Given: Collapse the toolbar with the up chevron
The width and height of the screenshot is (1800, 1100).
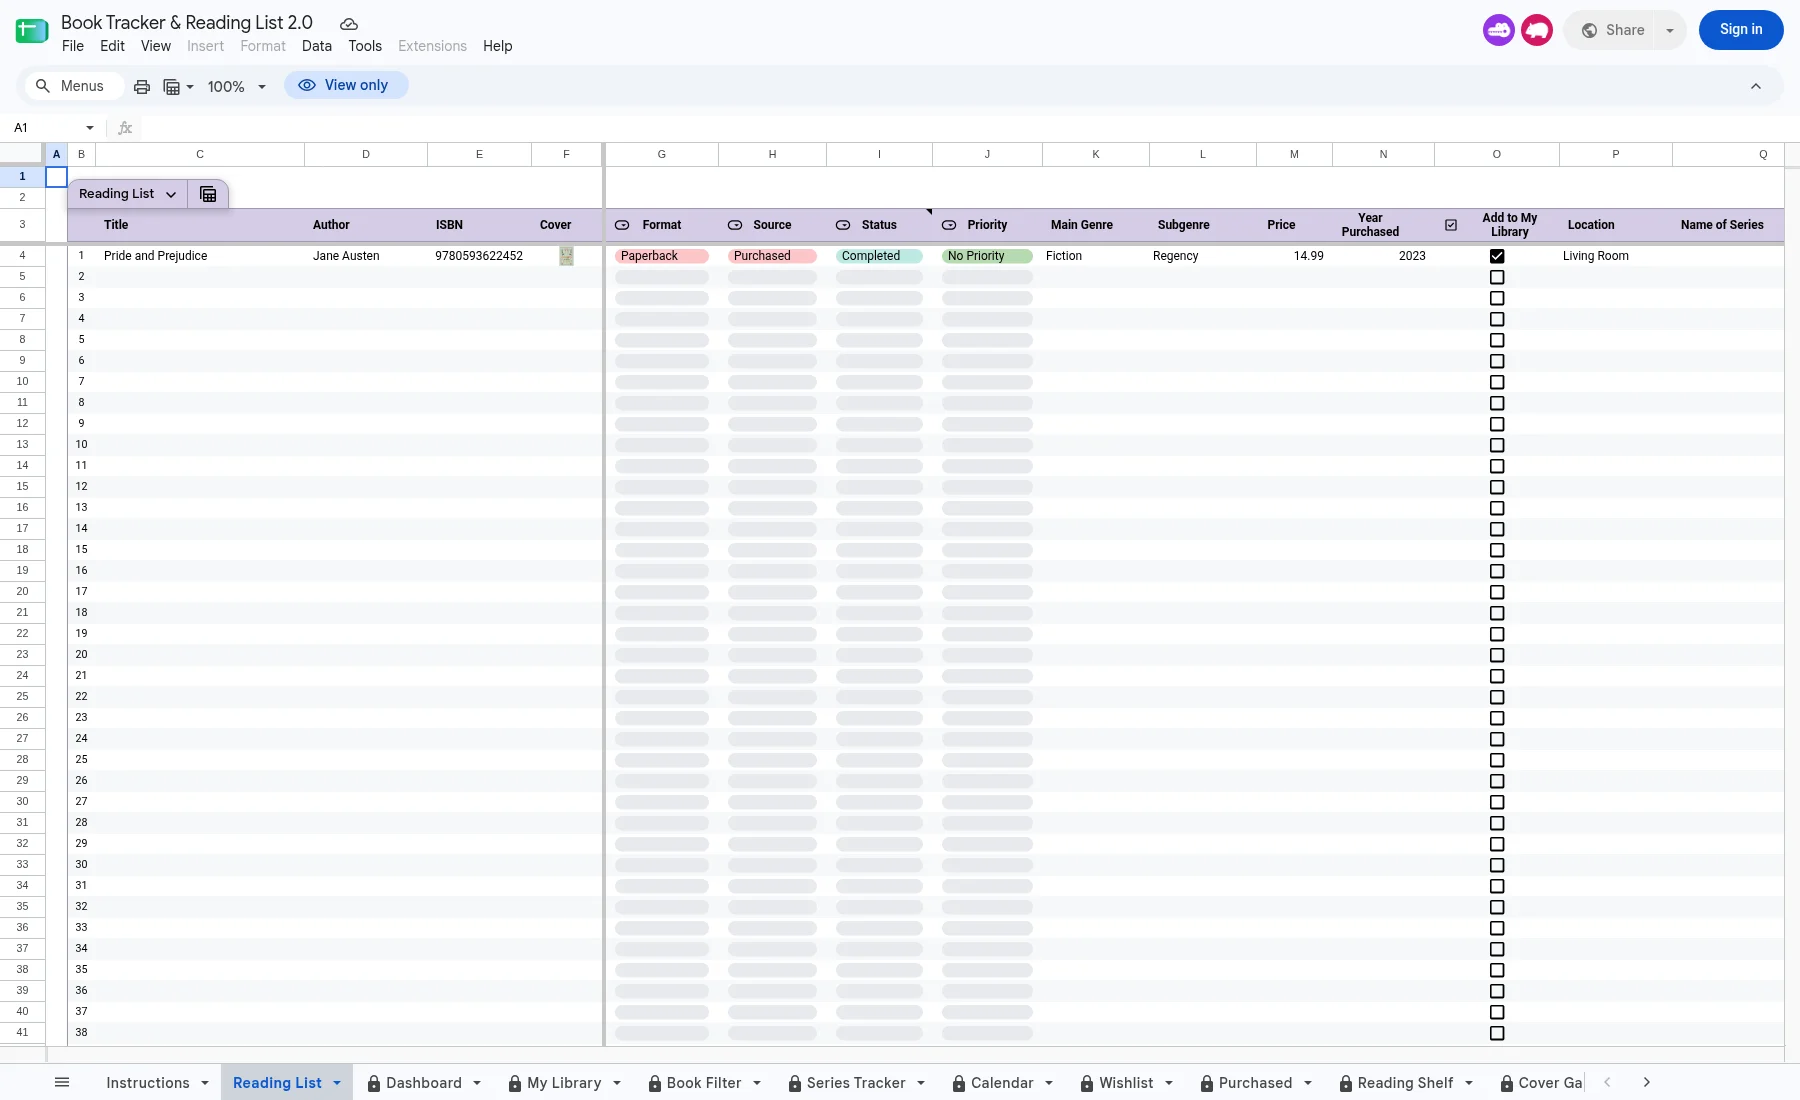Looking at the screenshot, I should tap(1756, 86).
